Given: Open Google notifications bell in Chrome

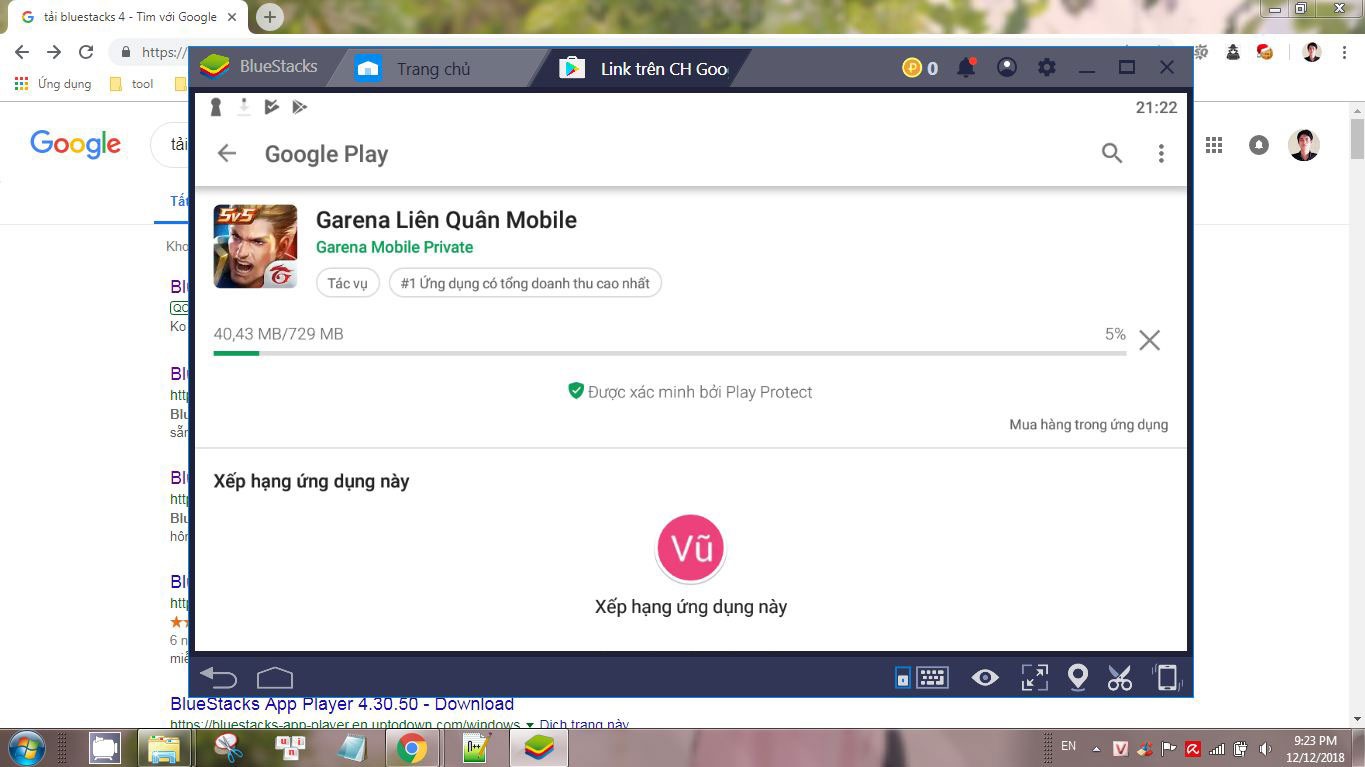Looking at the screenshot, I should 1259,145.
